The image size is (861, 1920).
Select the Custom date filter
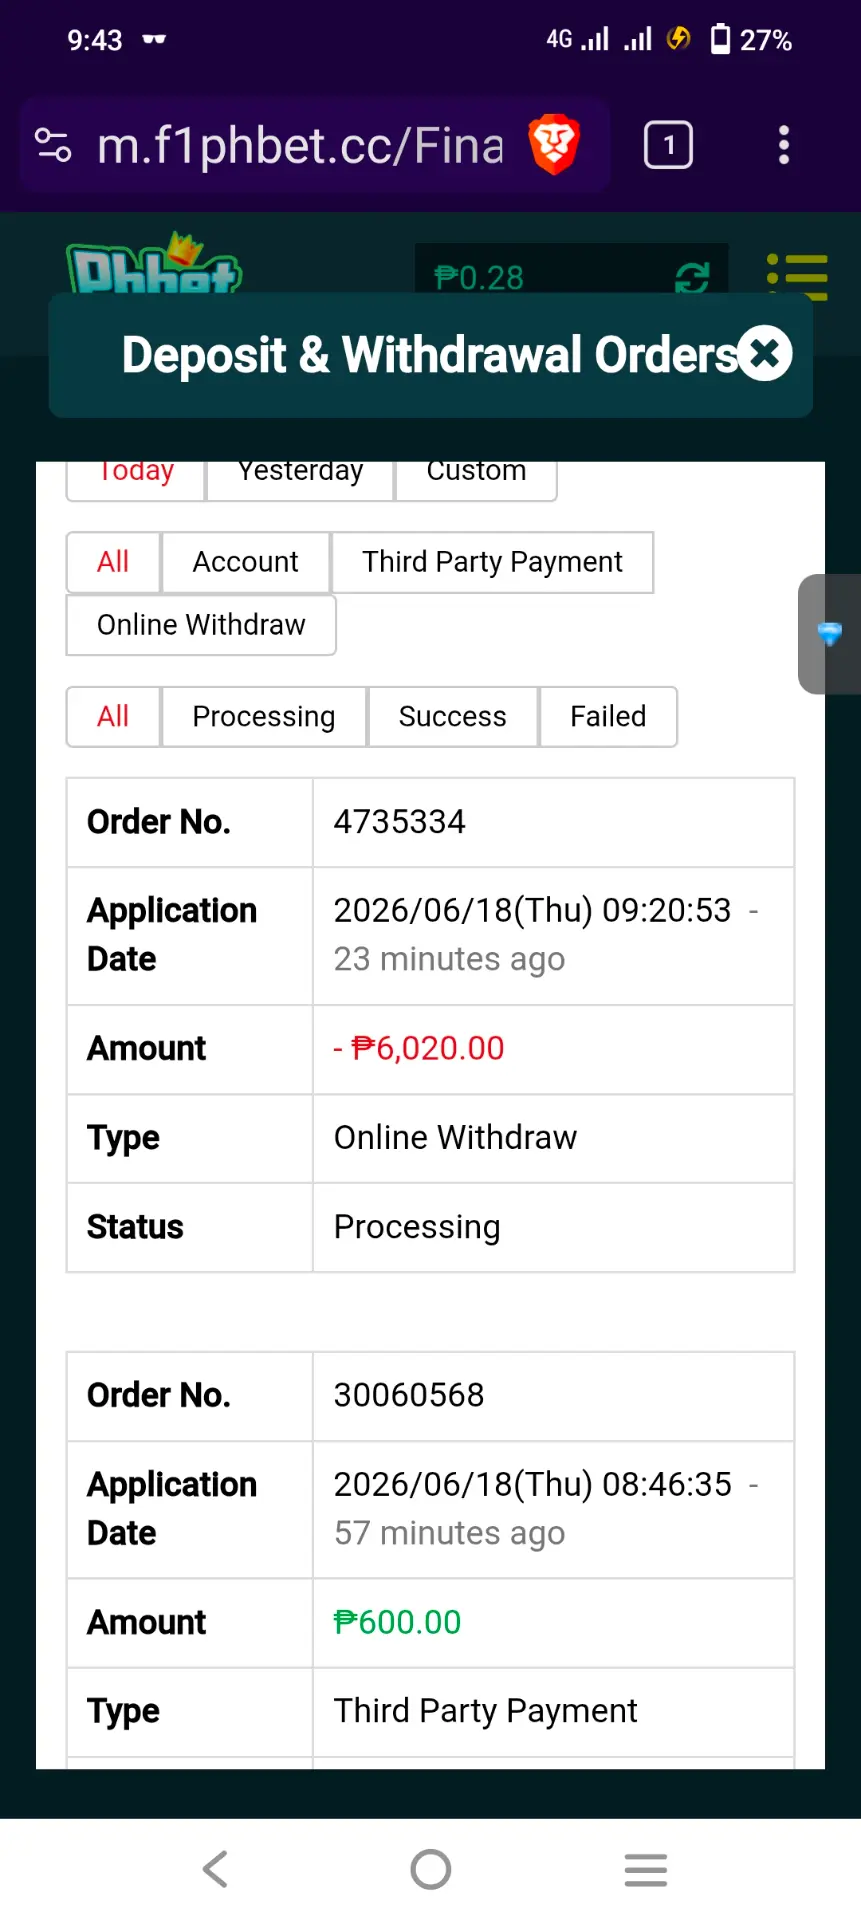coord(476,476)
